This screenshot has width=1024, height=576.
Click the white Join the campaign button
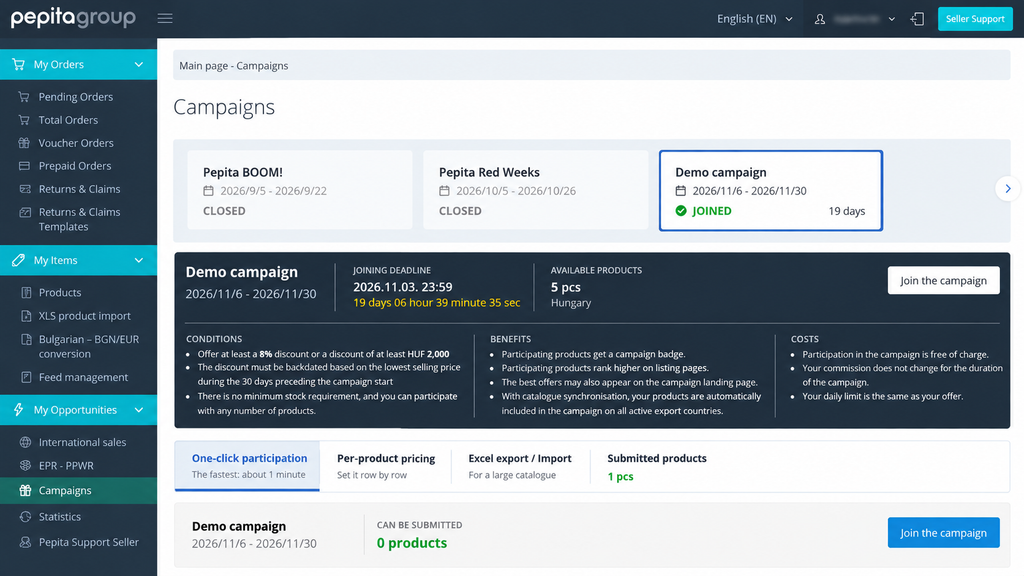[x=943, y=280]
